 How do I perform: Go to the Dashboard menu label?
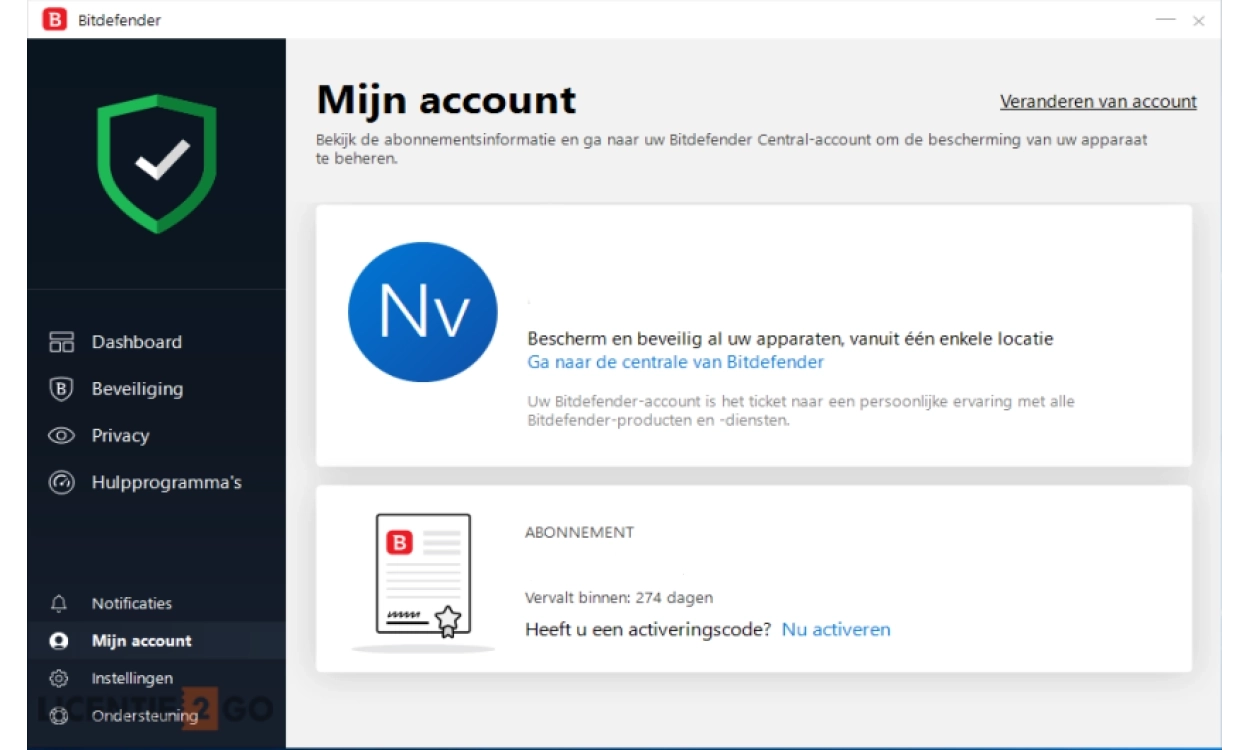(137, 342)
